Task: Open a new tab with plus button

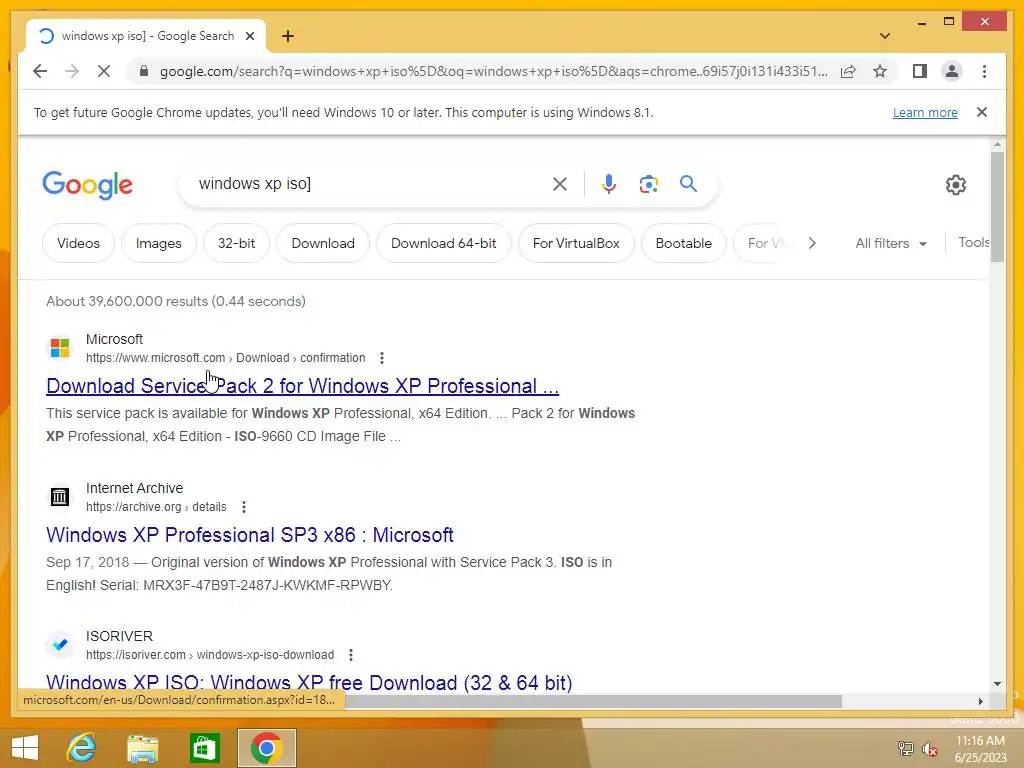Action: pos(288,36)
